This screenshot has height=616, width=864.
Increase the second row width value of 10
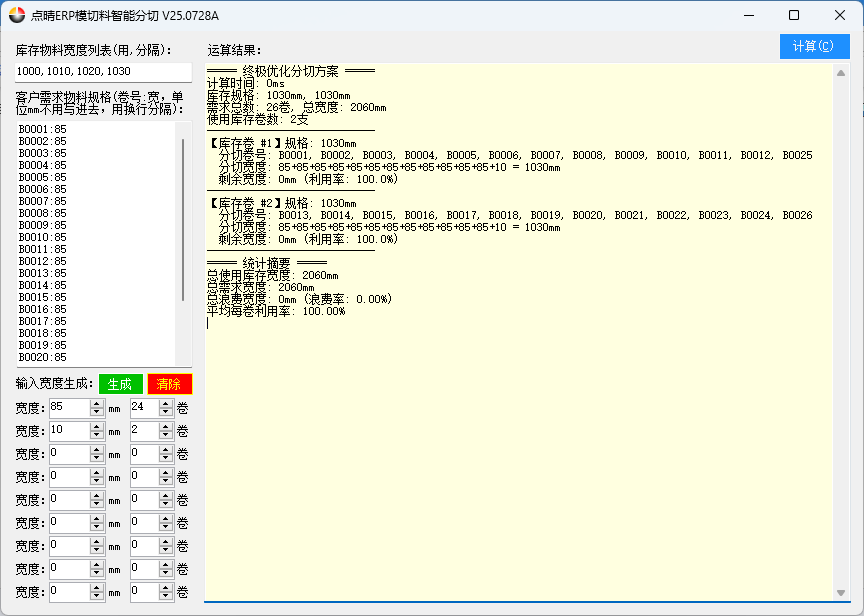tap(97, 426)
